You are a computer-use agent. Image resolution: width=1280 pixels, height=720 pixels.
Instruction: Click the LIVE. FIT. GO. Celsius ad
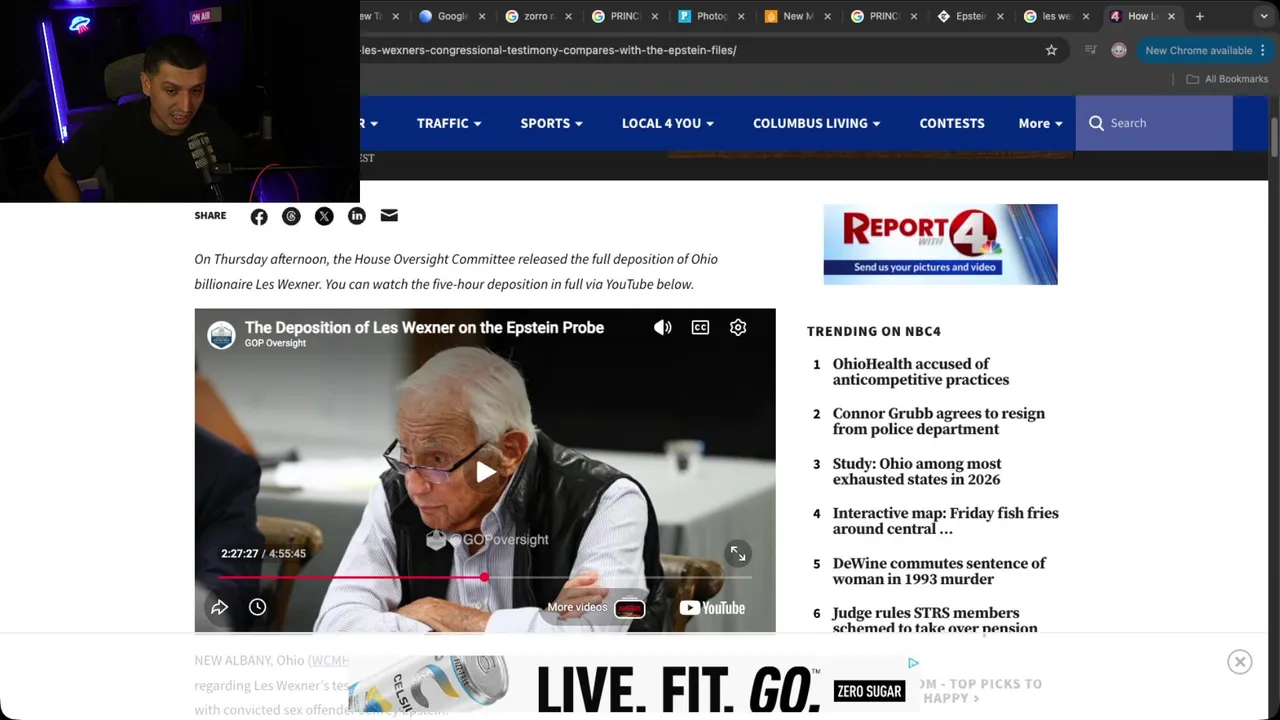pos(632,685)
